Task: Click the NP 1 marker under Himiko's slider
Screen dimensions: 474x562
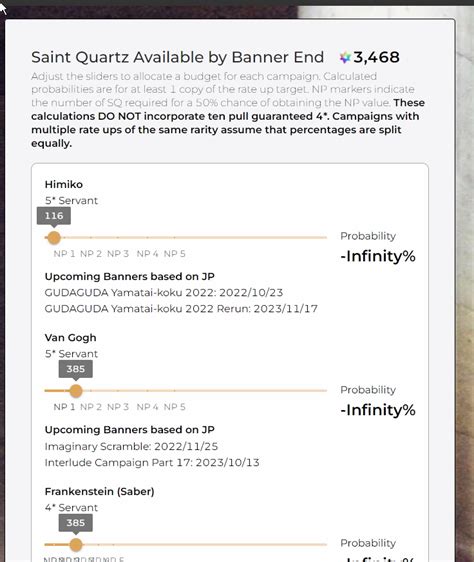Action: (x=64, y=254)
